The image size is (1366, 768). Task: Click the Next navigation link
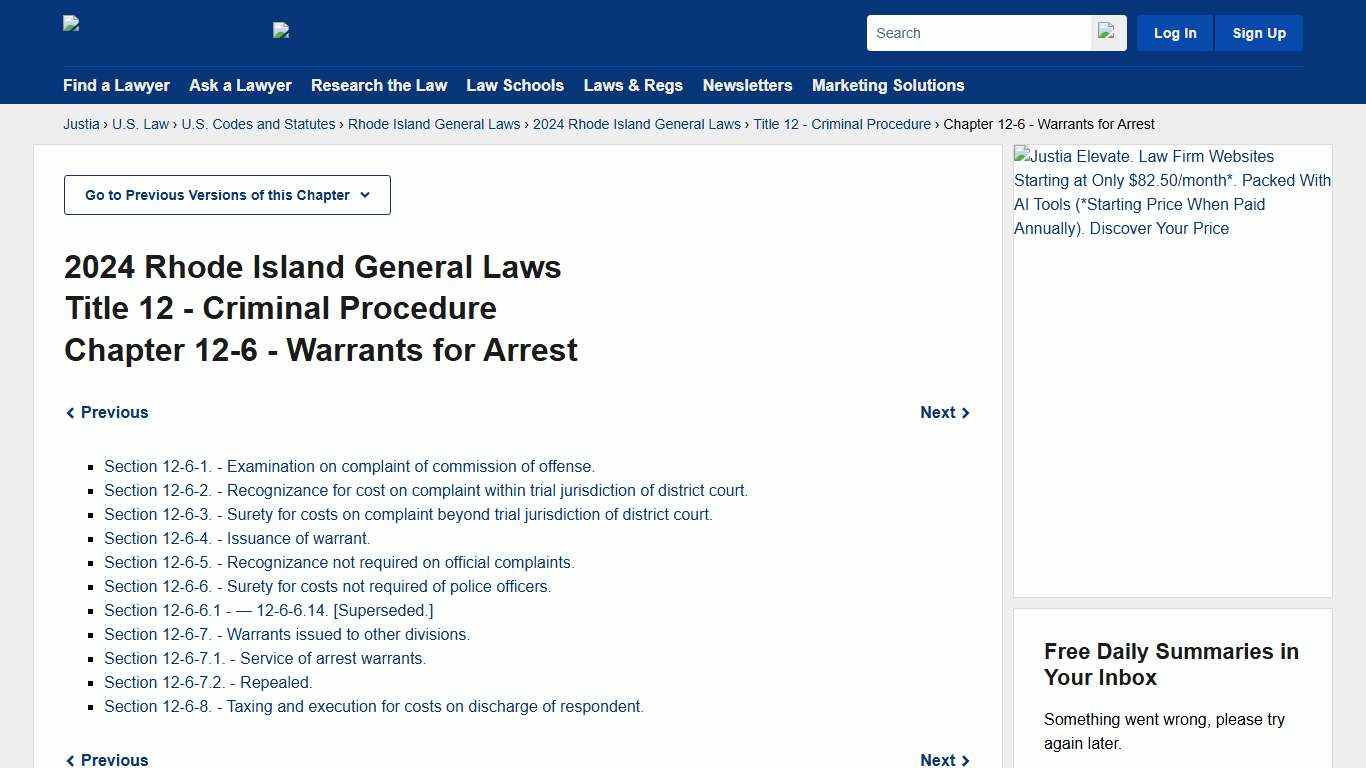click(x=937, y=412)
